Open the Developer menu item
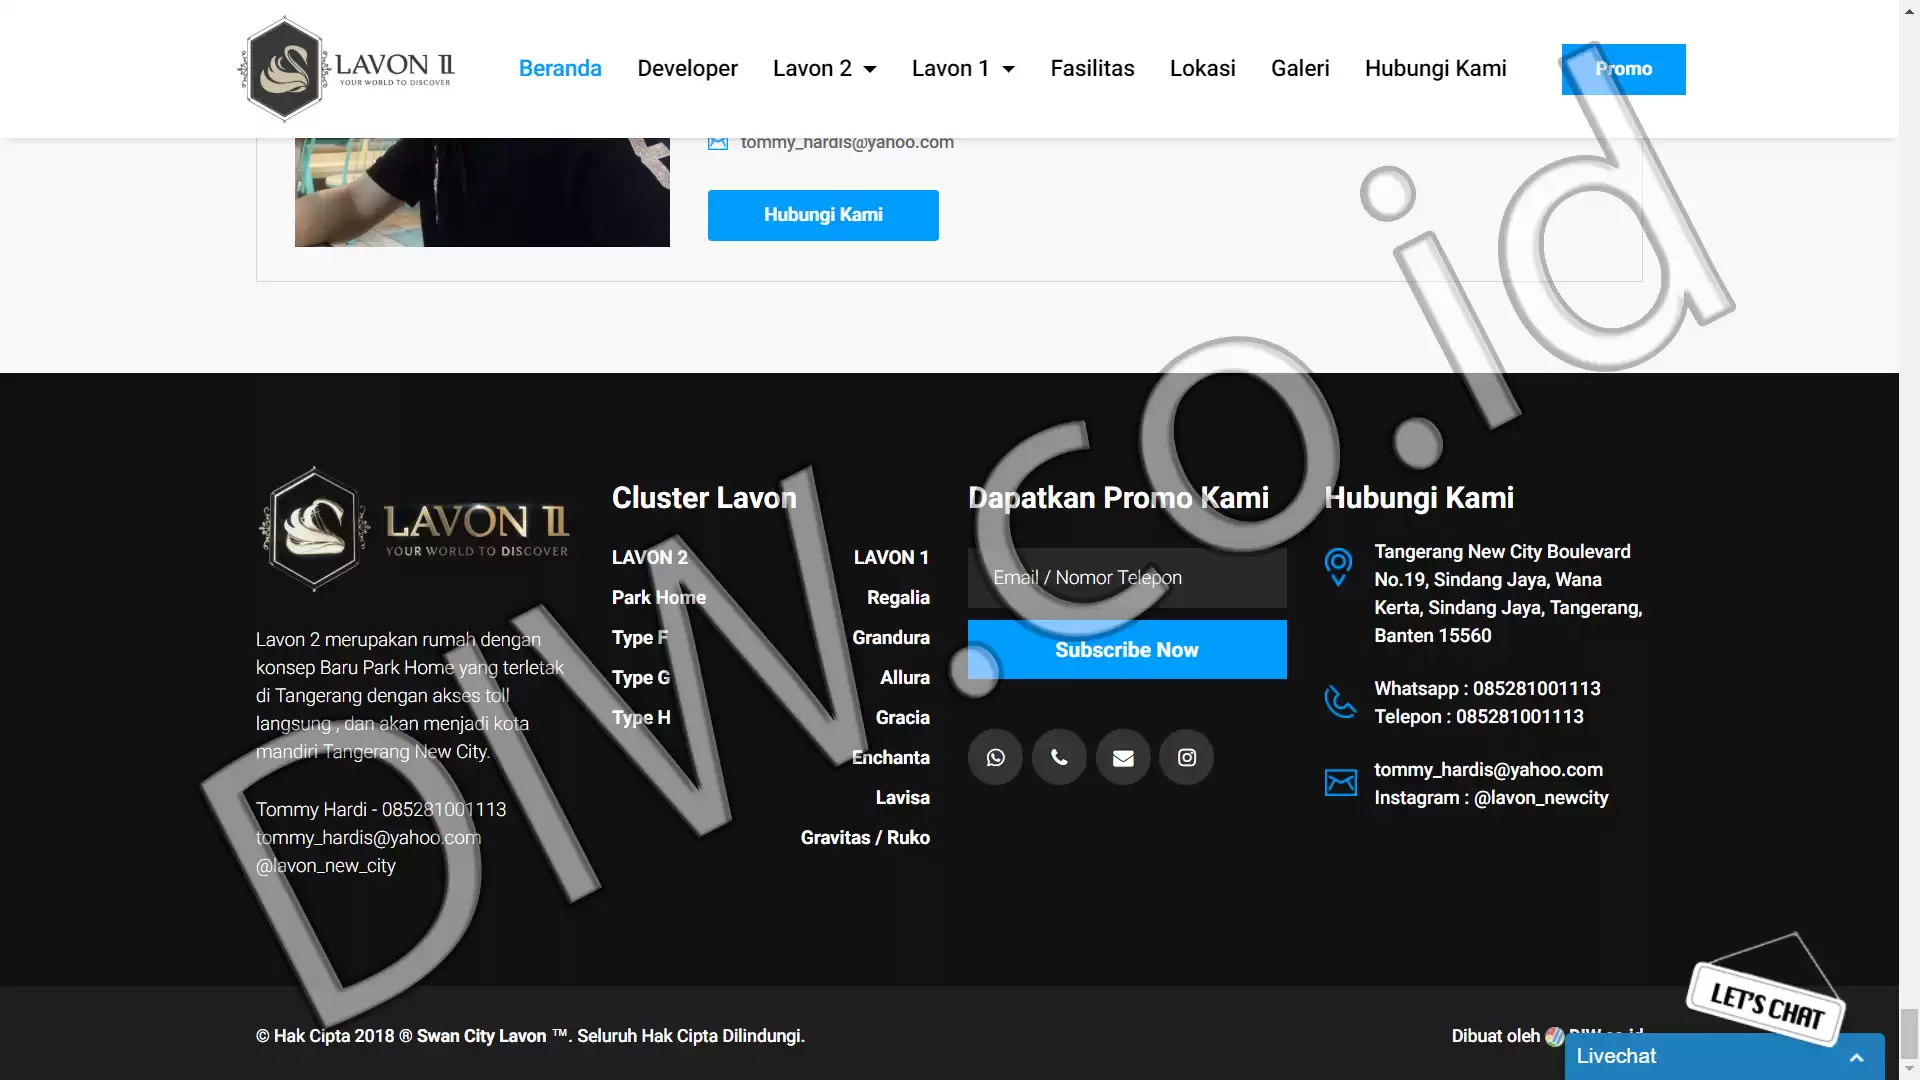Viewport: 1920px width, 1080px height. point(687,68)
